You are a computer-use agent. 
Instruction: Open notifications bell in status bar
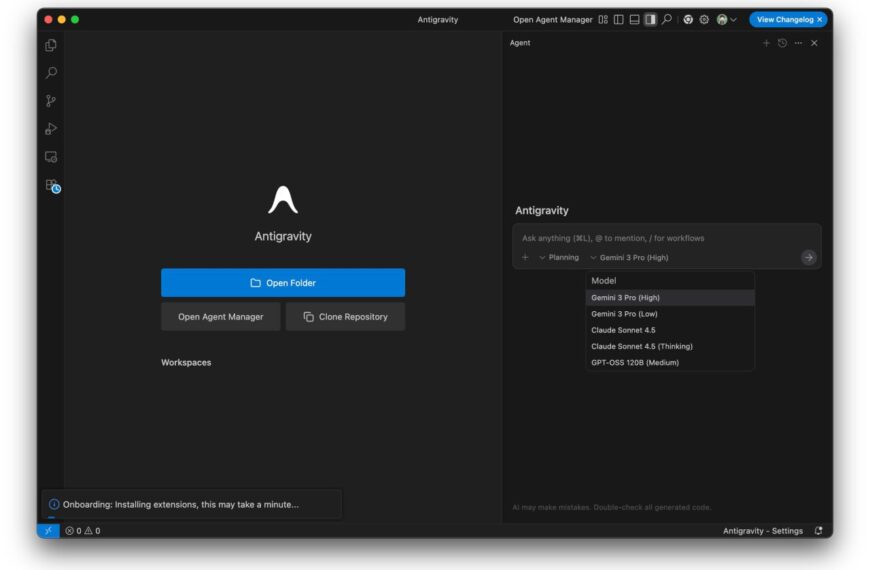click(818, 531)
